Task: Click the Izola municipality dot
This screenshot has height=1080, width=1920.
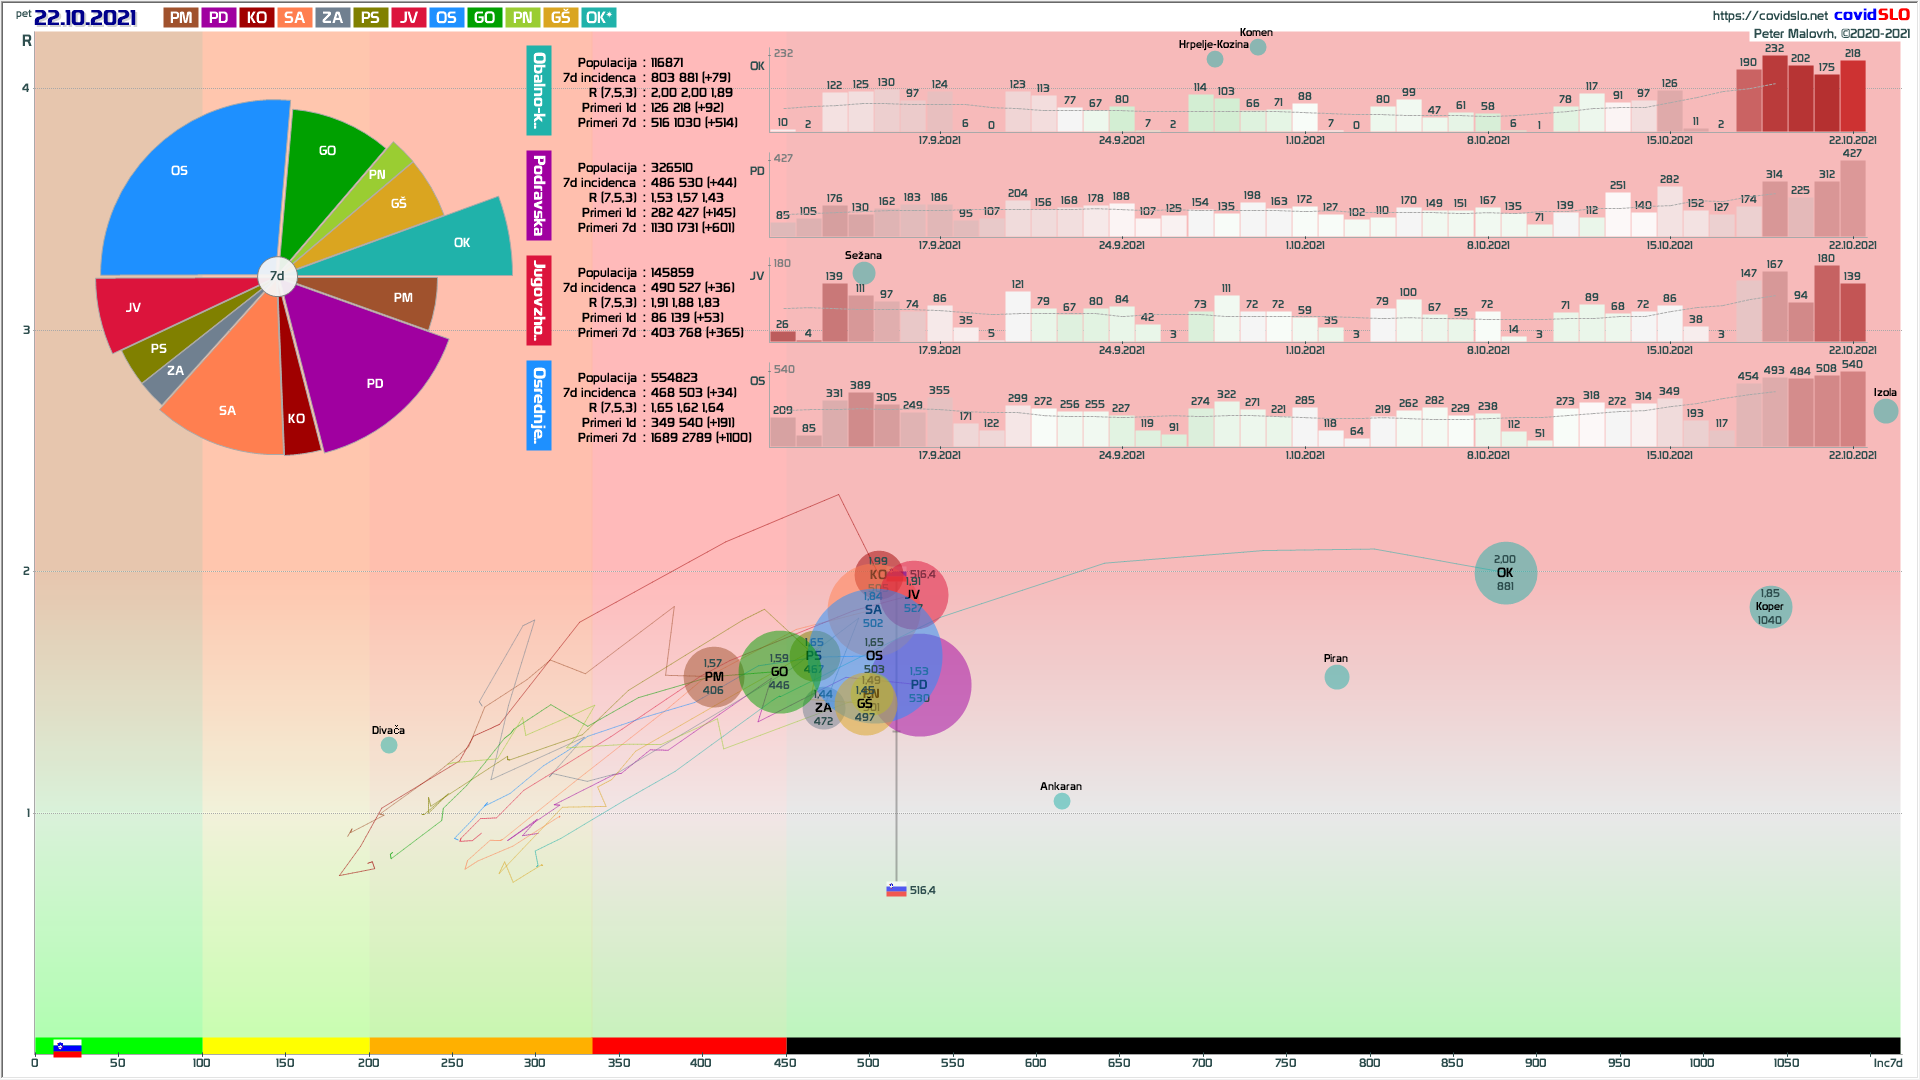Action: [x=1885, y=411]
